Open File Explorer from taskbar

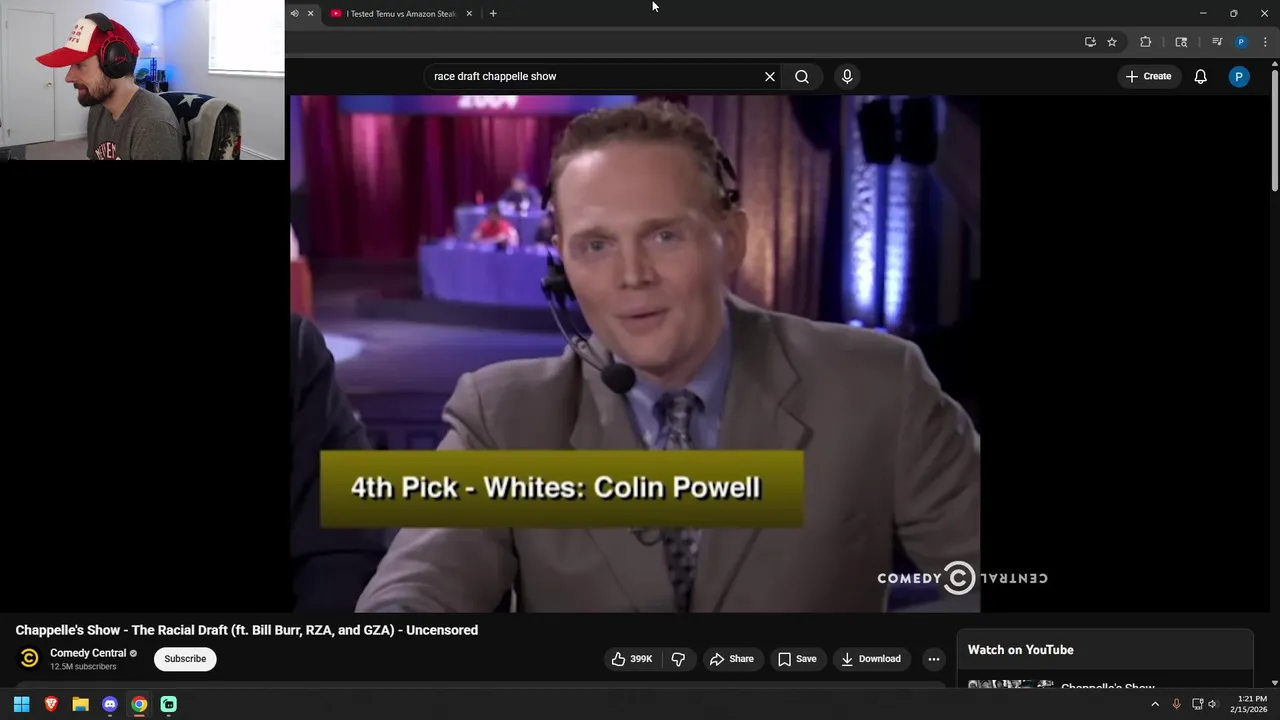pyautogui.click(x=80, y=704)
